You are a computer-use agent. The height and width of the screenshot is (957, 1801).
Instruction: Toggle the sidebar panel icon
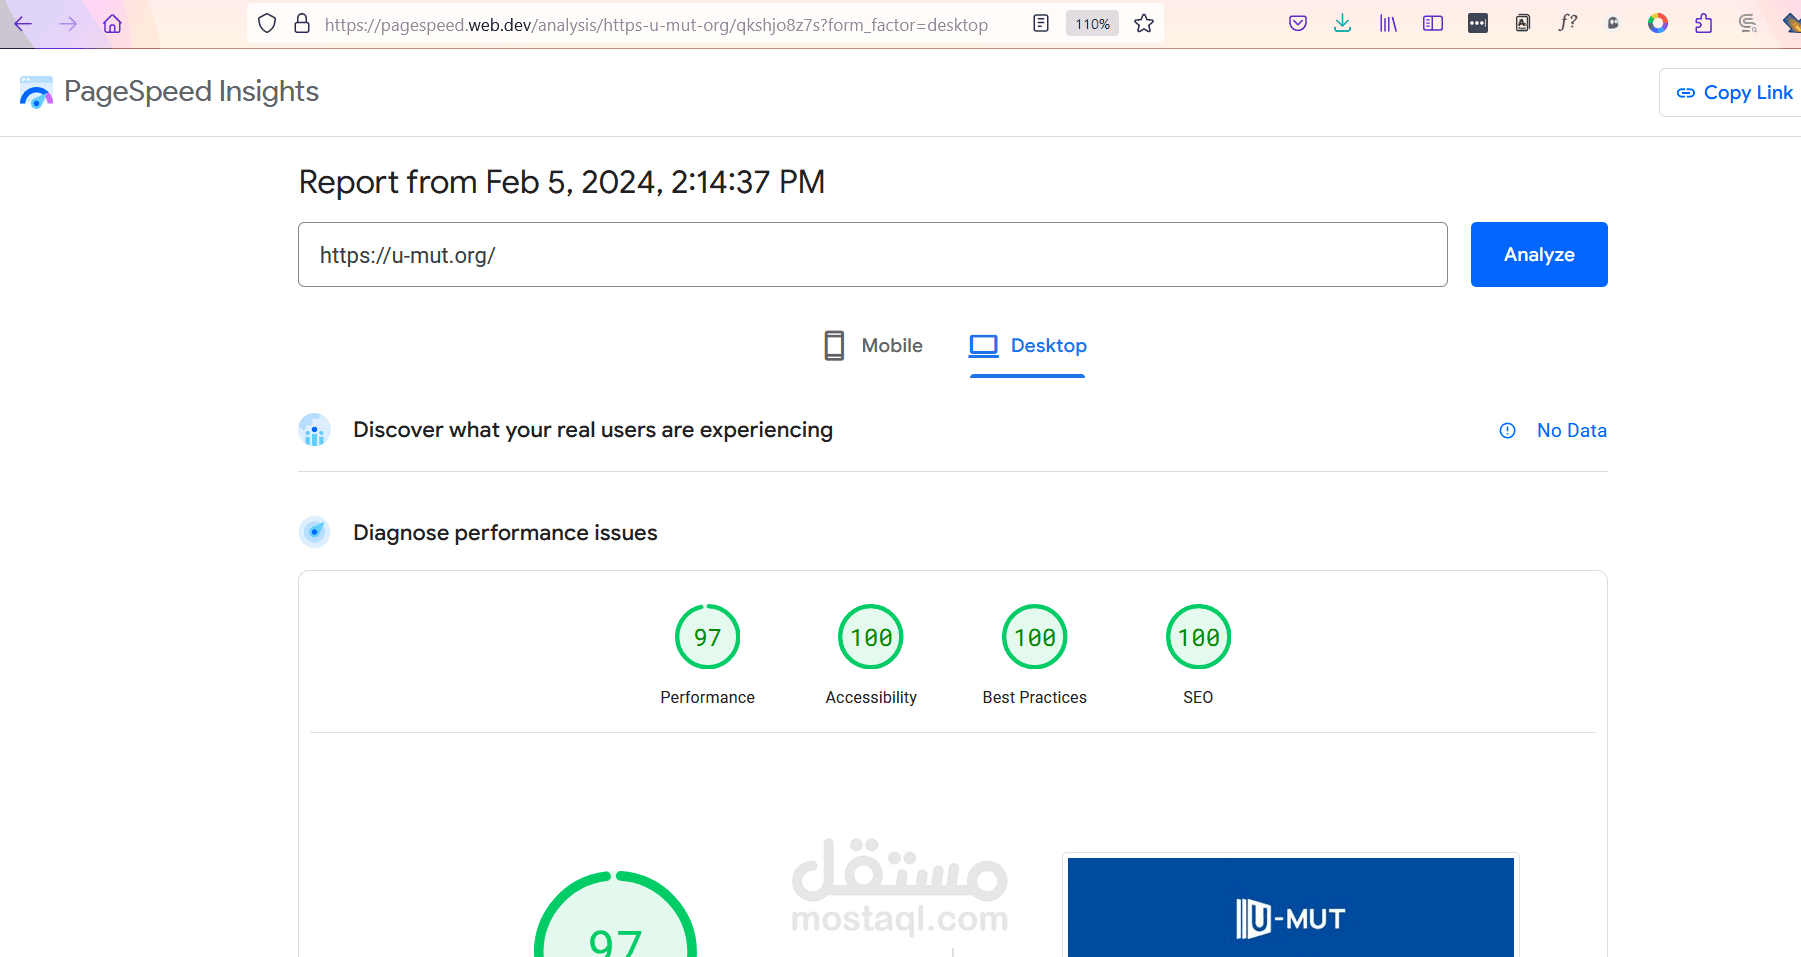coord(1433,24)
